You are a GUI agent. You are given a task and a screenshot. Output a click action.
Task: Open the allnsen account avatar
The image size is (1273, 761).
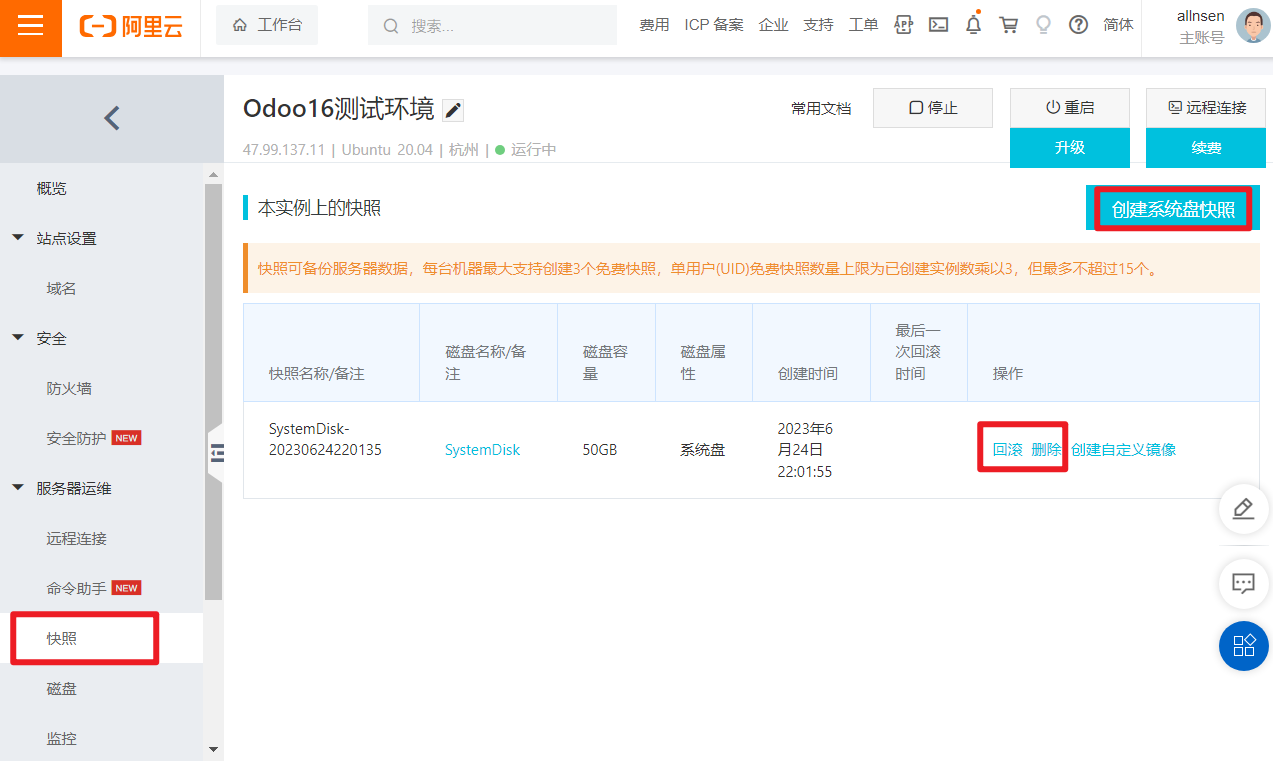(x=1253, y=26)
